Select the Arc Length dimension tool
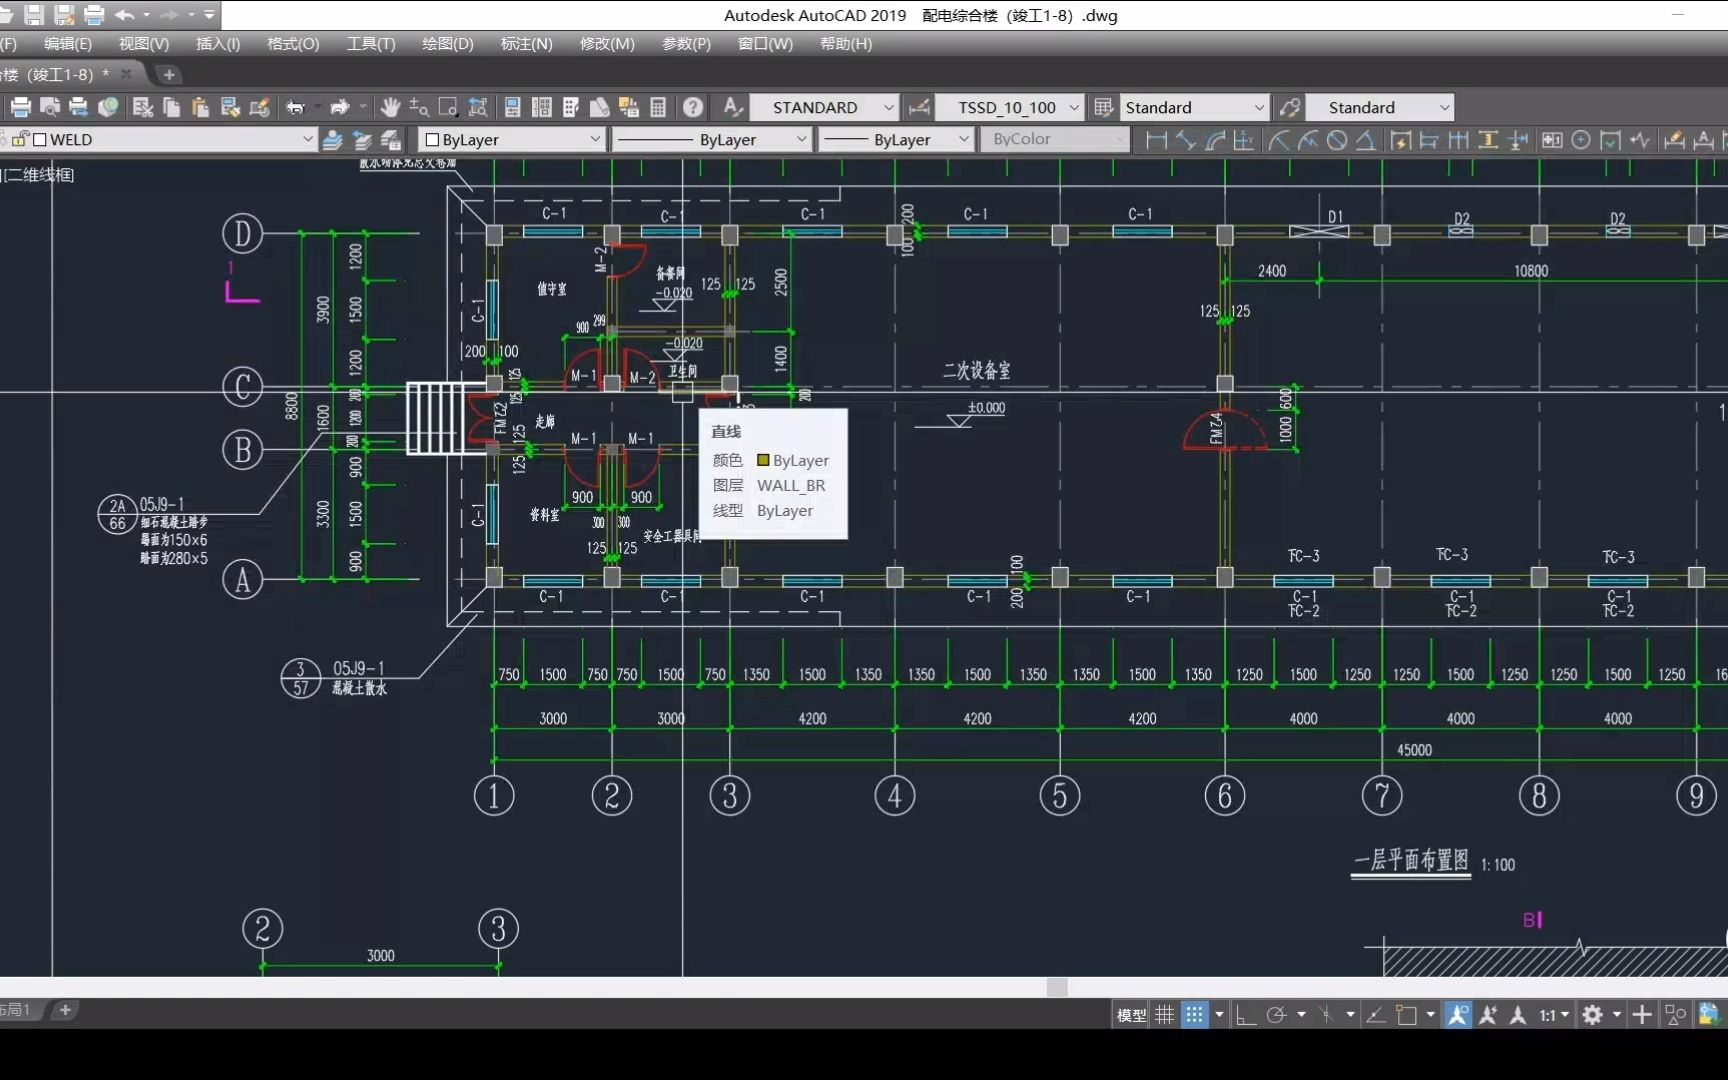The width and height of the screenshot is (1728, 1080). tap(1215, 140)
